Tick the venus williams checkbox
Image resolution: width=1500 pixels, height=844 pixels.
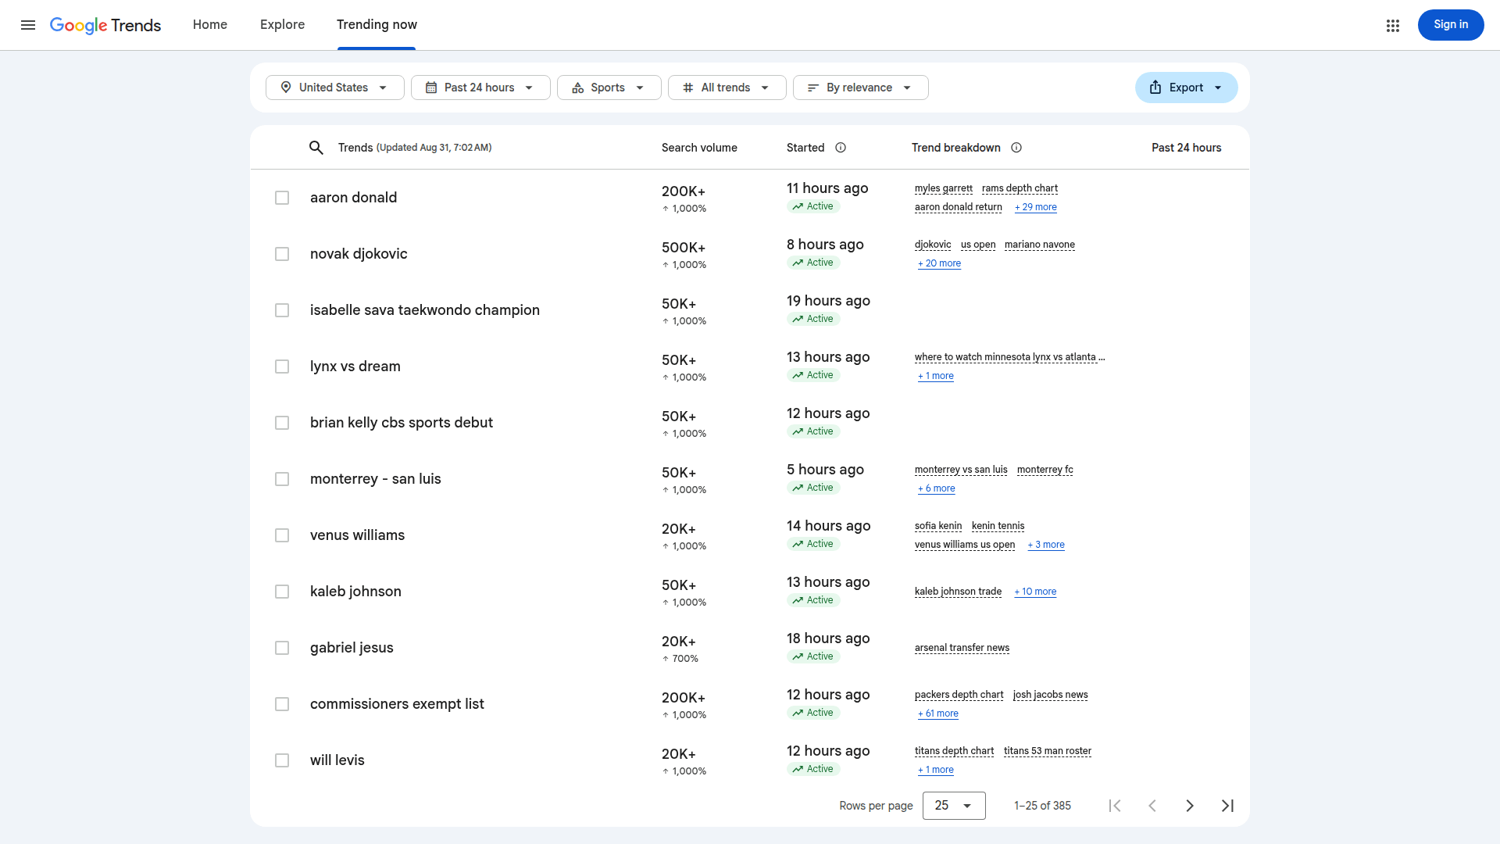282,535
